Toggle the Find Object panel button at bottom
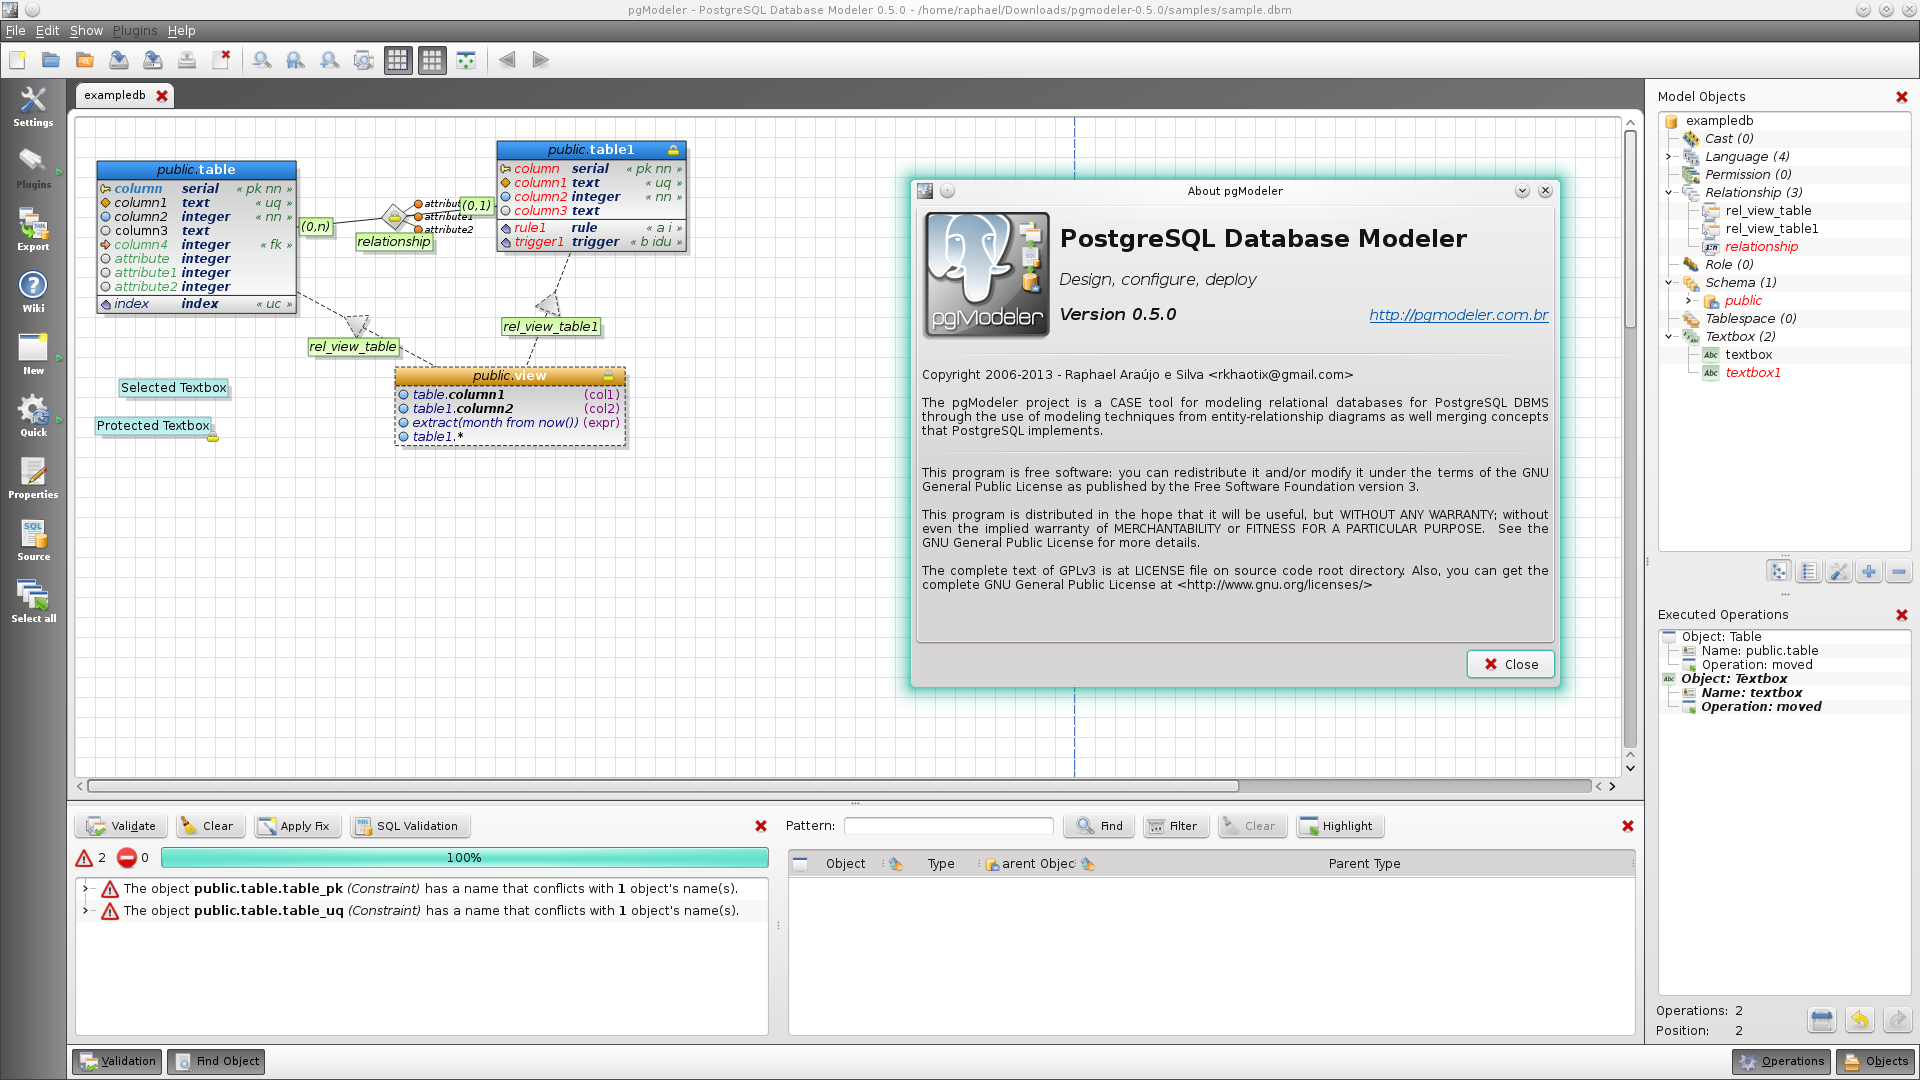This screenshot has width=1920, height=1080. [x=216, y=1061]
